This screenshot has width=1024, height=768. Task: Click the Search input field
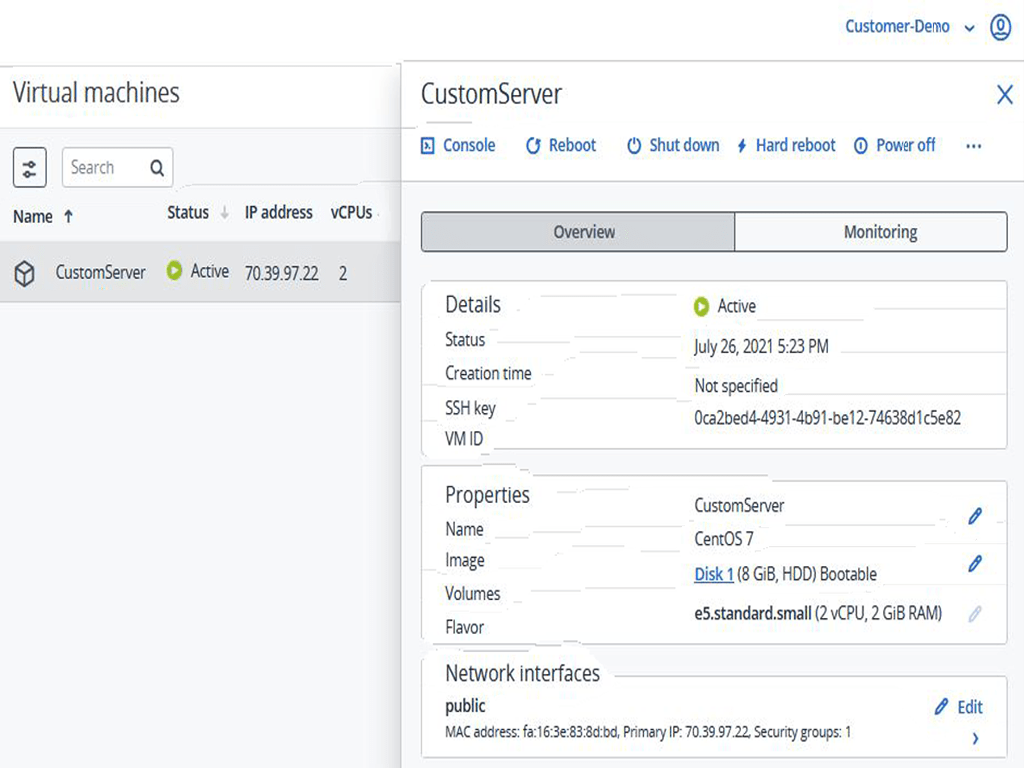pyautogui.click(x=105, y=168)
